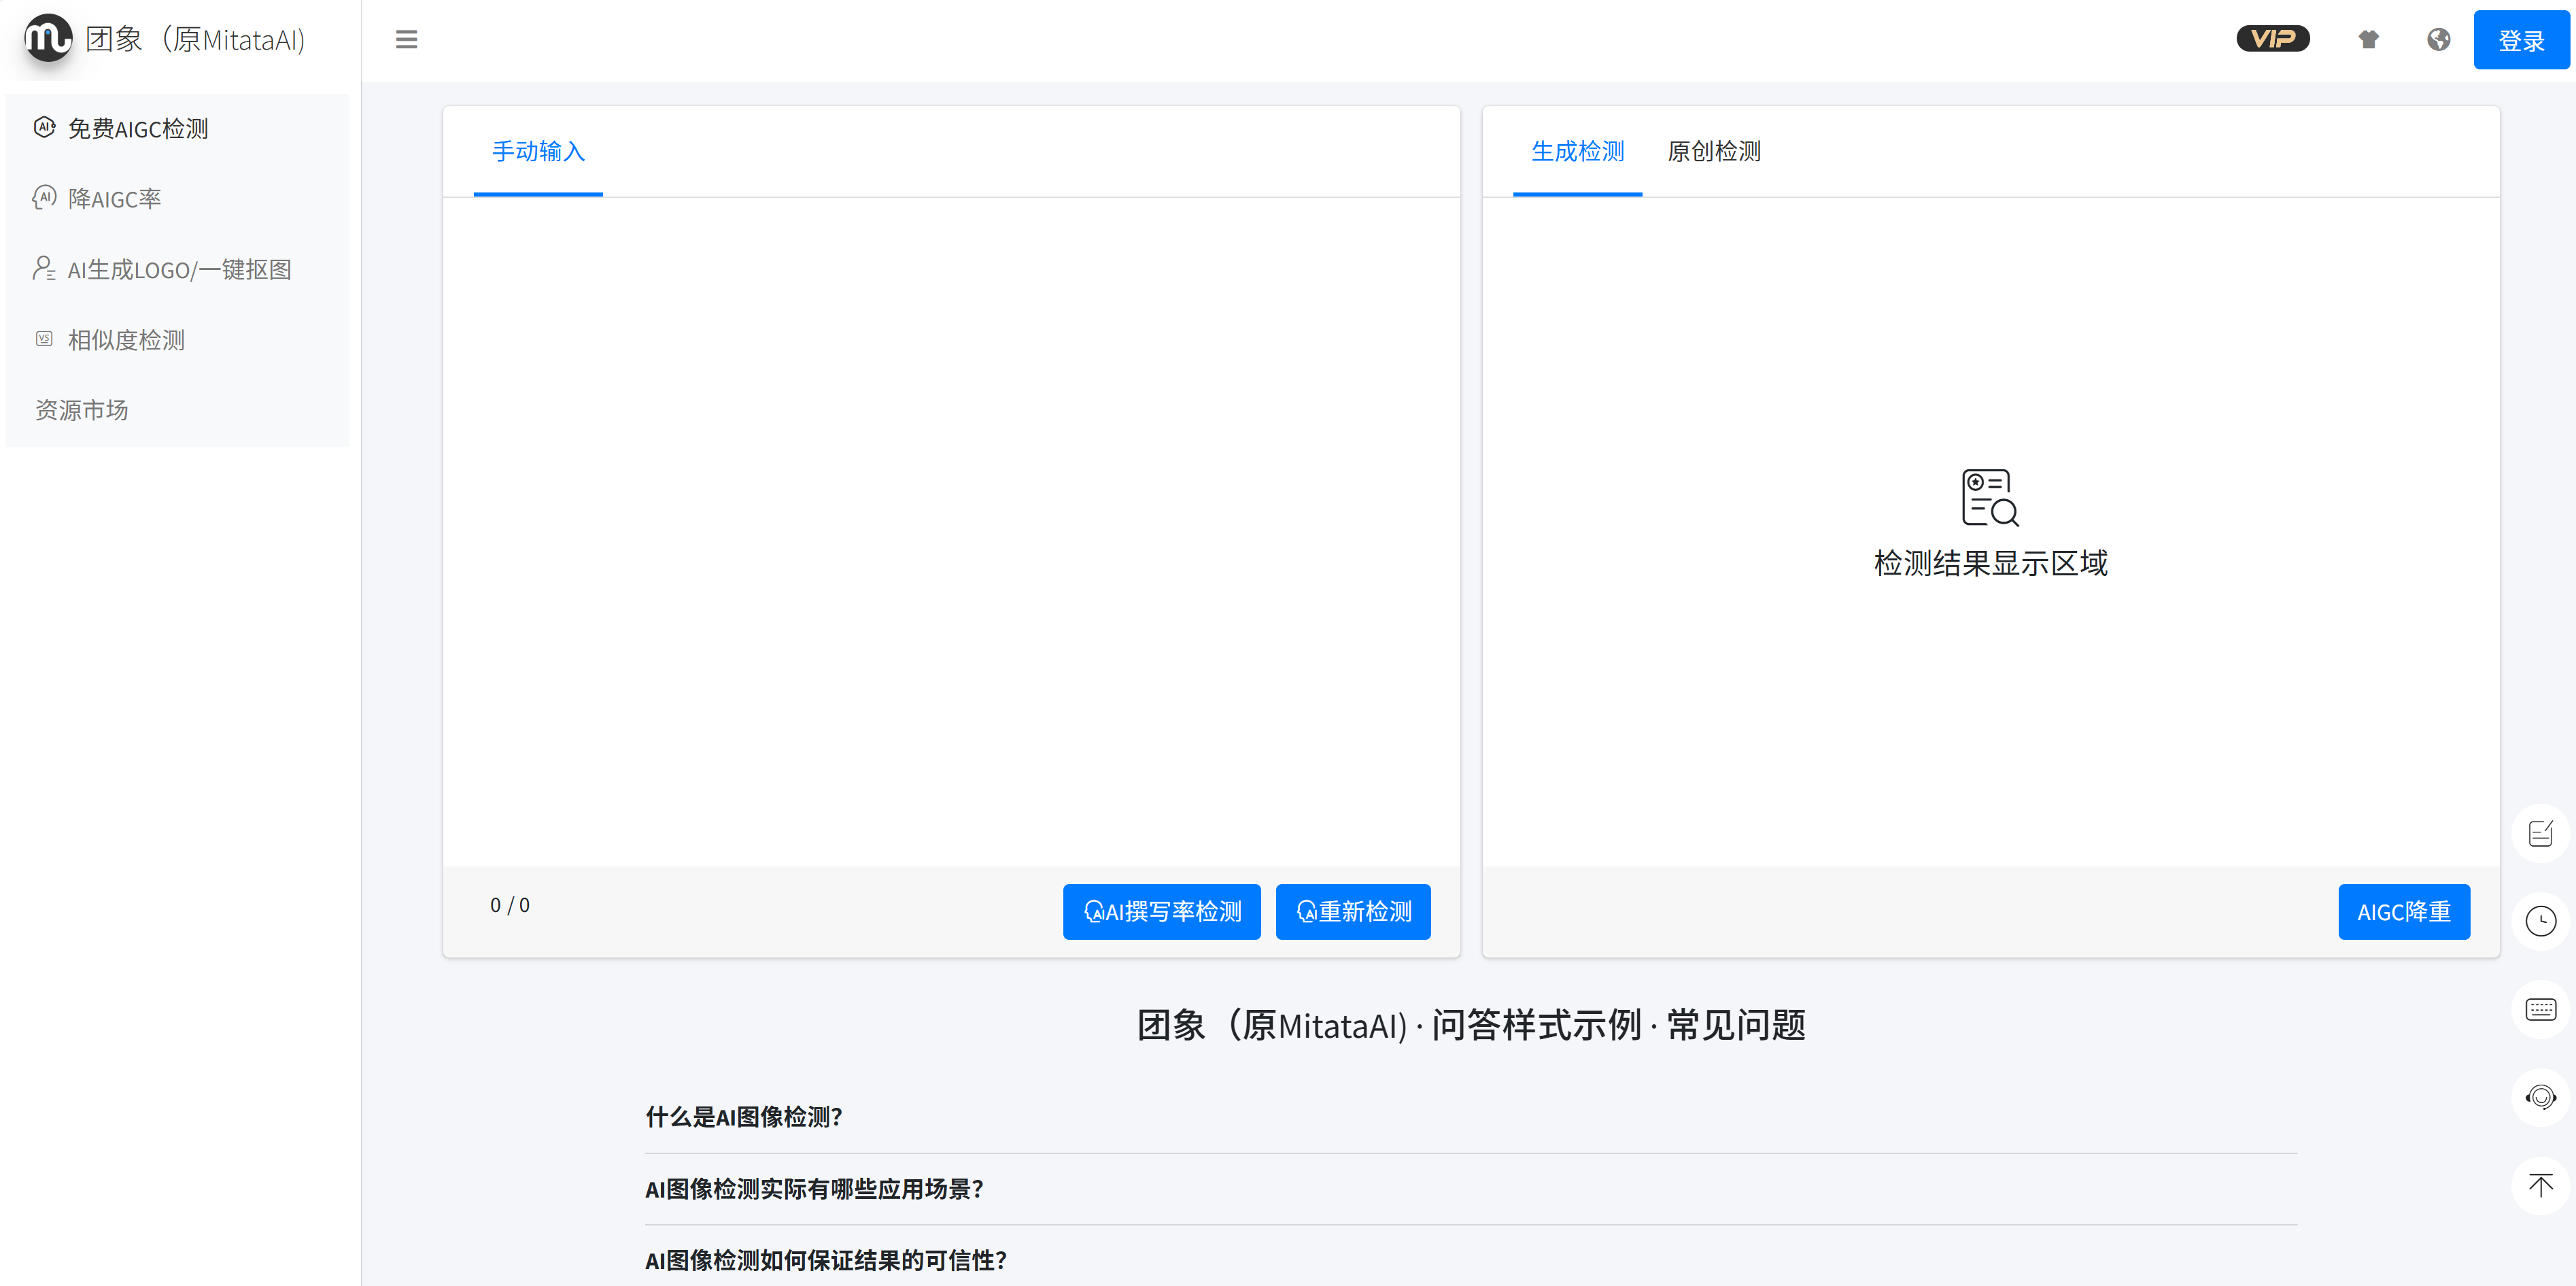
Task: Expand AI图像检测实际有哪些应用场景? question
Action: click(x=1471, y=1189)
